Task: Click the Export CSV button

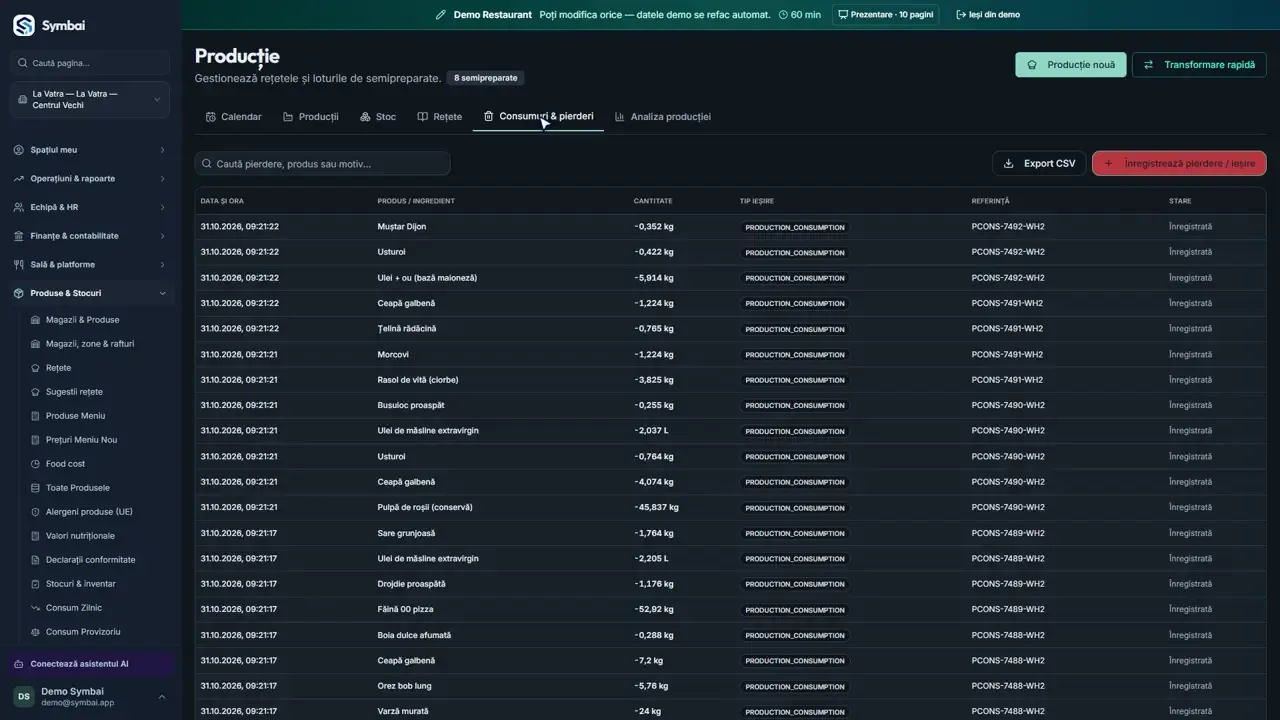Action: click(x=1039, y=163)
